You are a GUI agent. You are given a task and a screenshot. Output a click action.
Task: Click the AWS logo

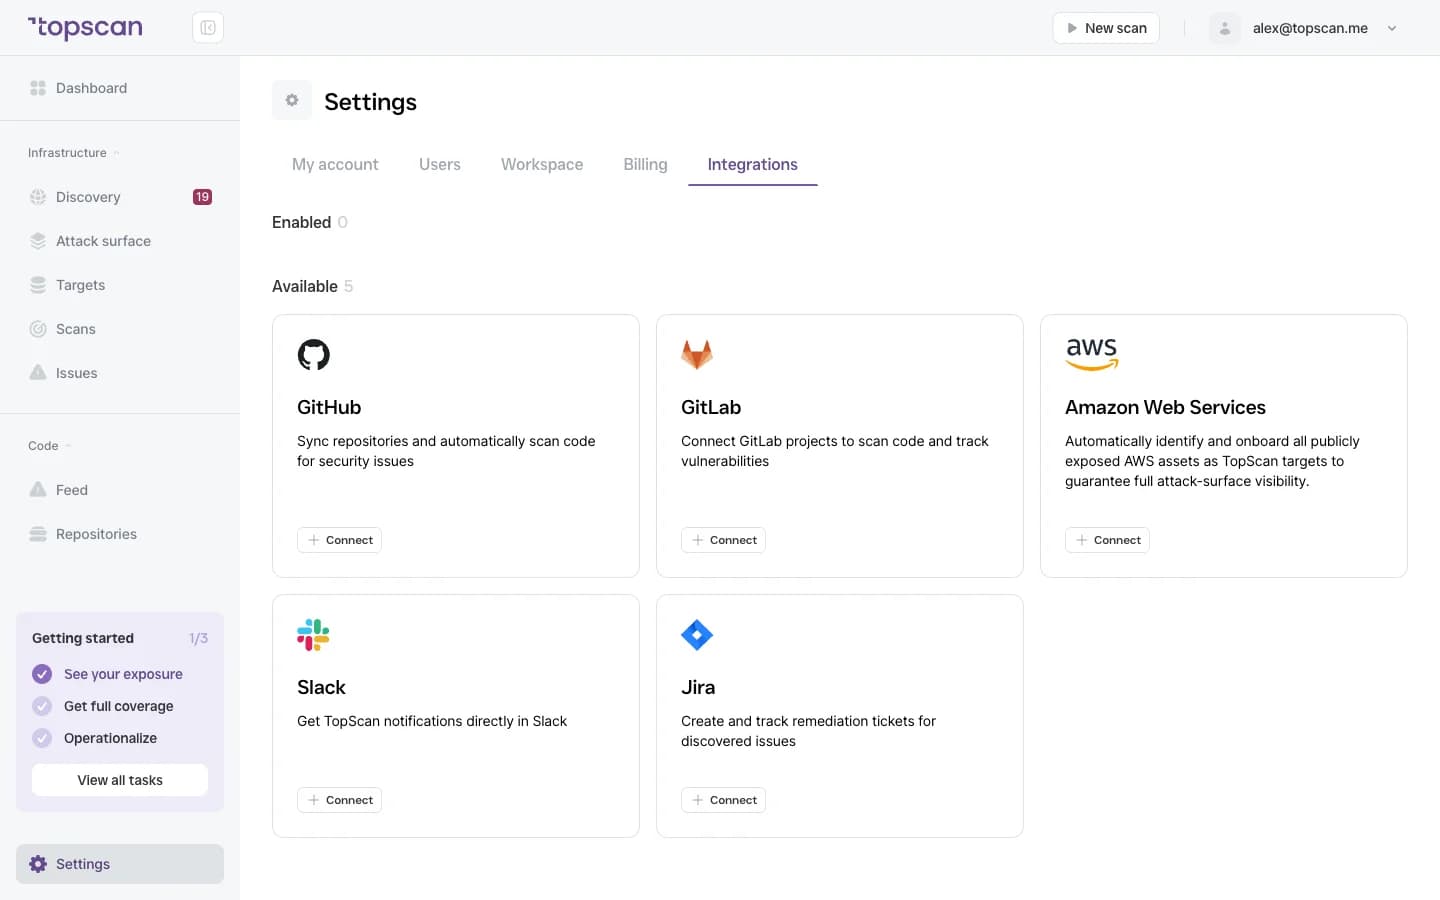(x=1092, y=355)
